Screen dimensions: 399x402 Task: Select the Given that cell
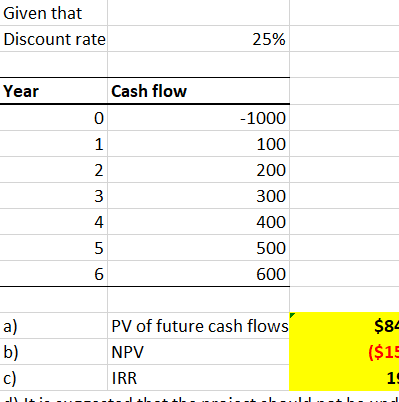tap(54, 13)
